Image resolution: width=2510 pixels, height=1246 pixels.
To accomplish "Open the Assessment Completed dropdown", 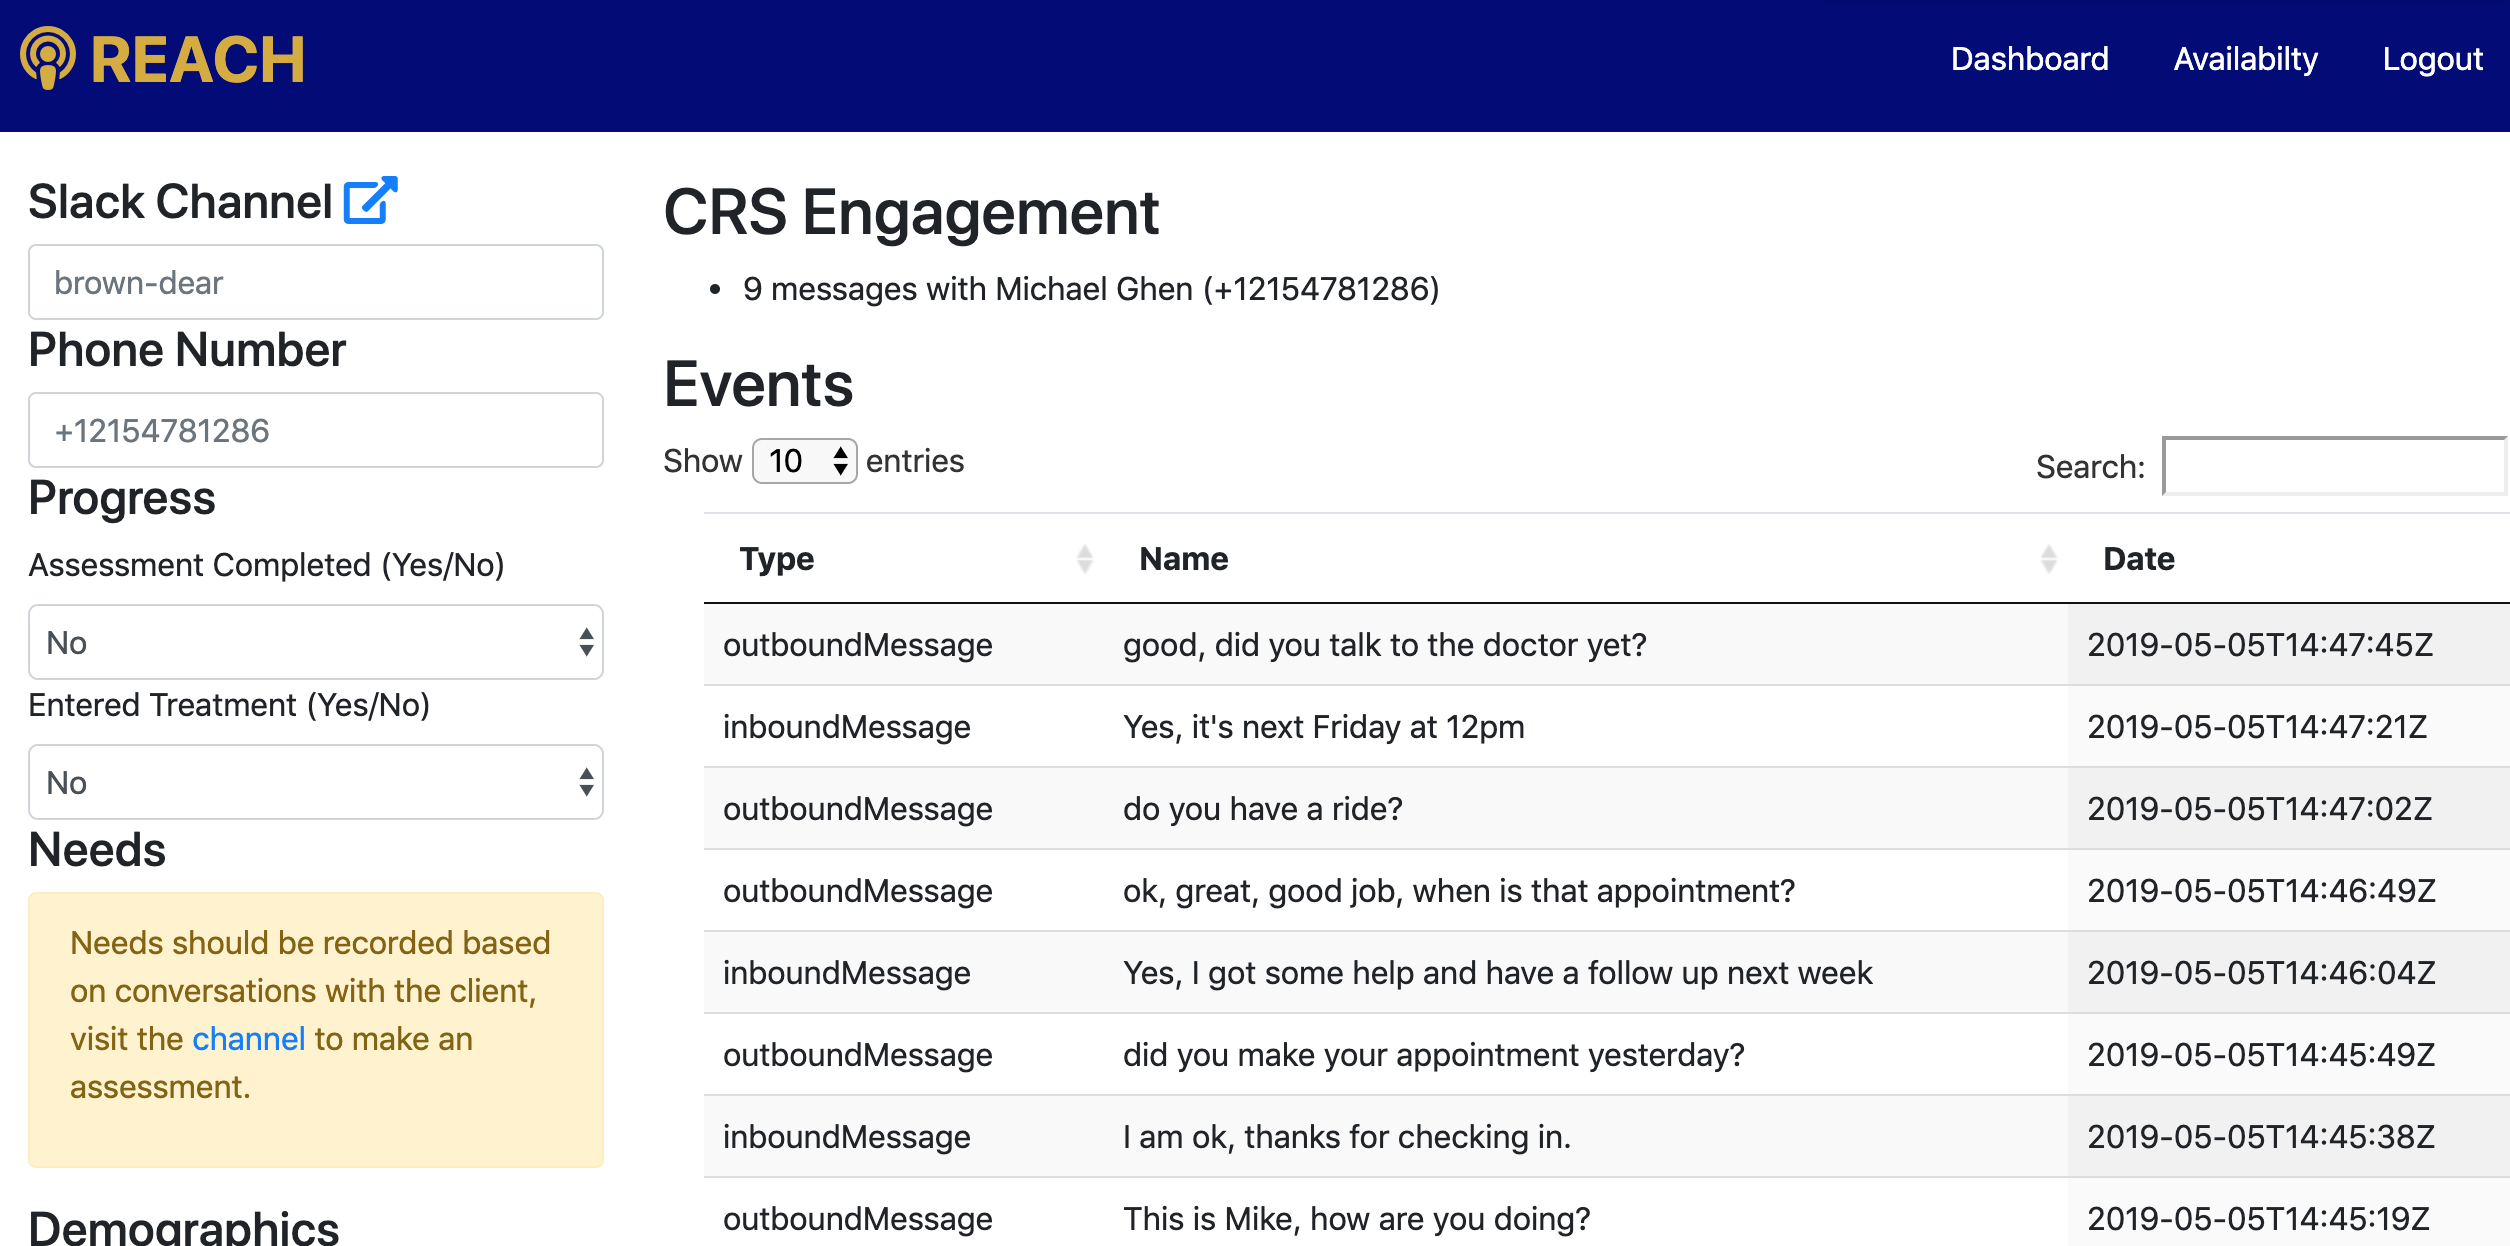I will coord(316,642).
